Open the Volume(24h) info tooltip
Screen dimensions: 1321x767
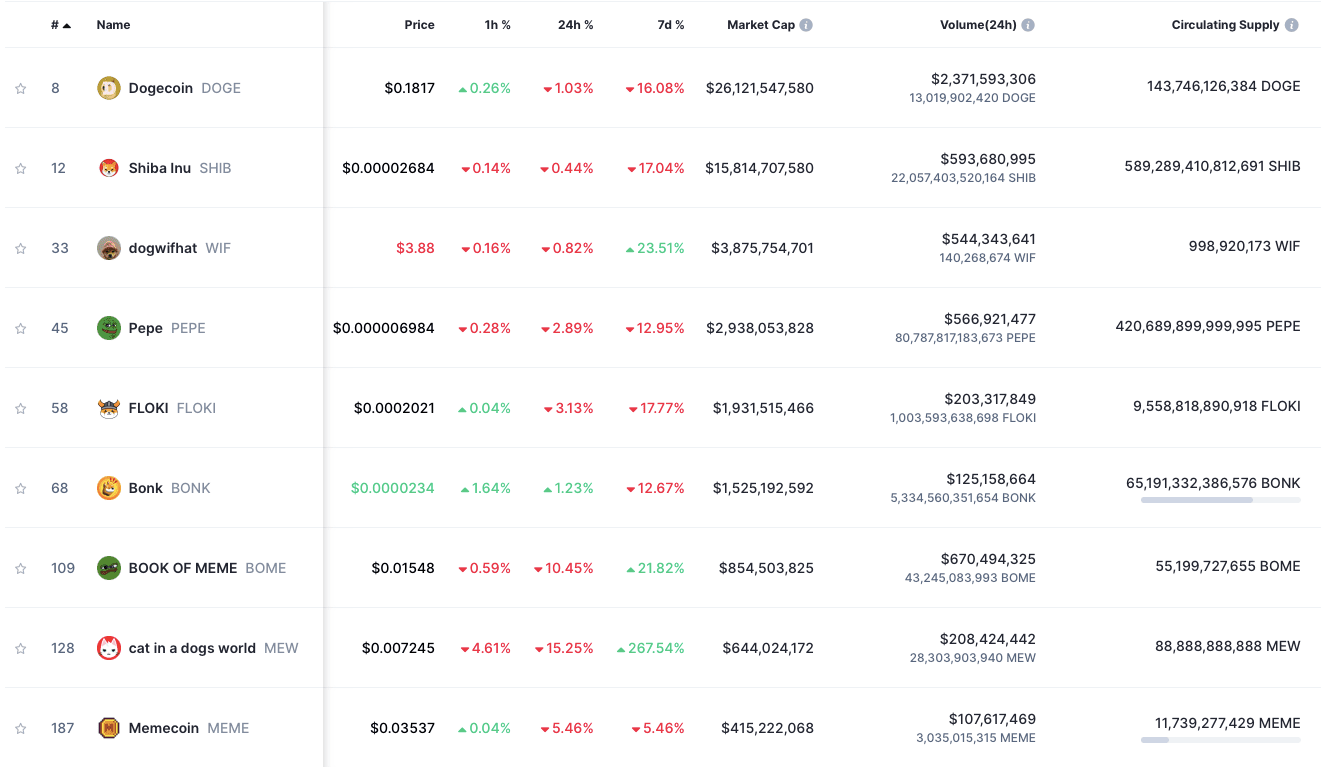coord(1030,24)
